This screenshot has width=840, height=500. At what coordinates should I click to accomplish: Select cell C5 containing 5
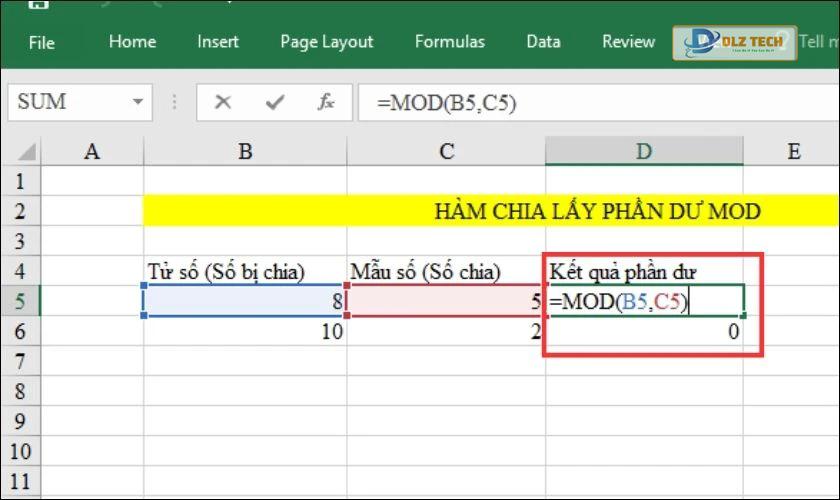click(x=446, y=301)
